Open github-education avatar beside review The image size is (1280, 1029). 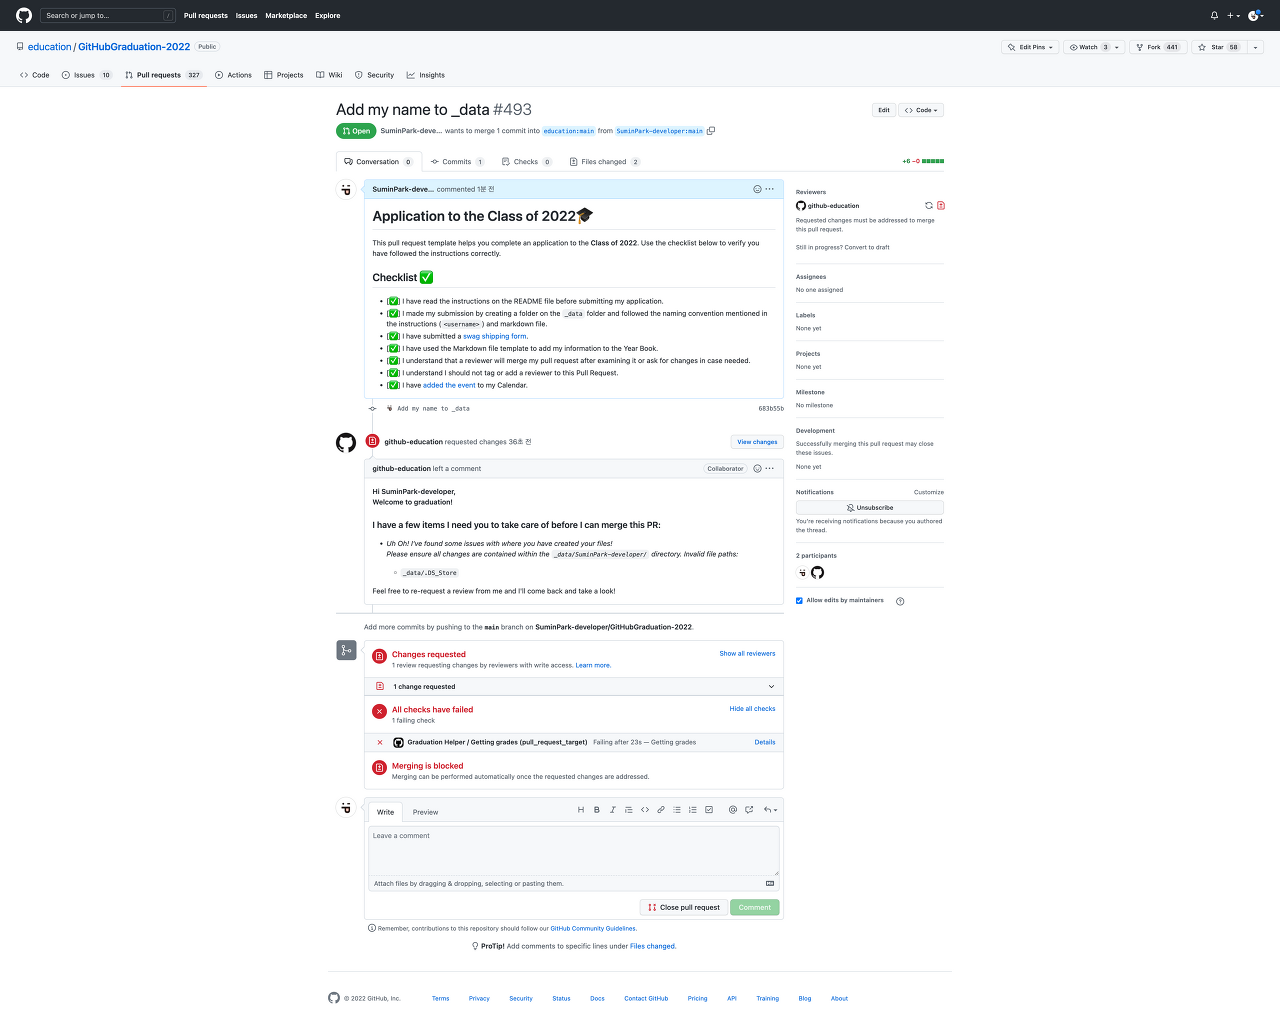click(346, 442)
